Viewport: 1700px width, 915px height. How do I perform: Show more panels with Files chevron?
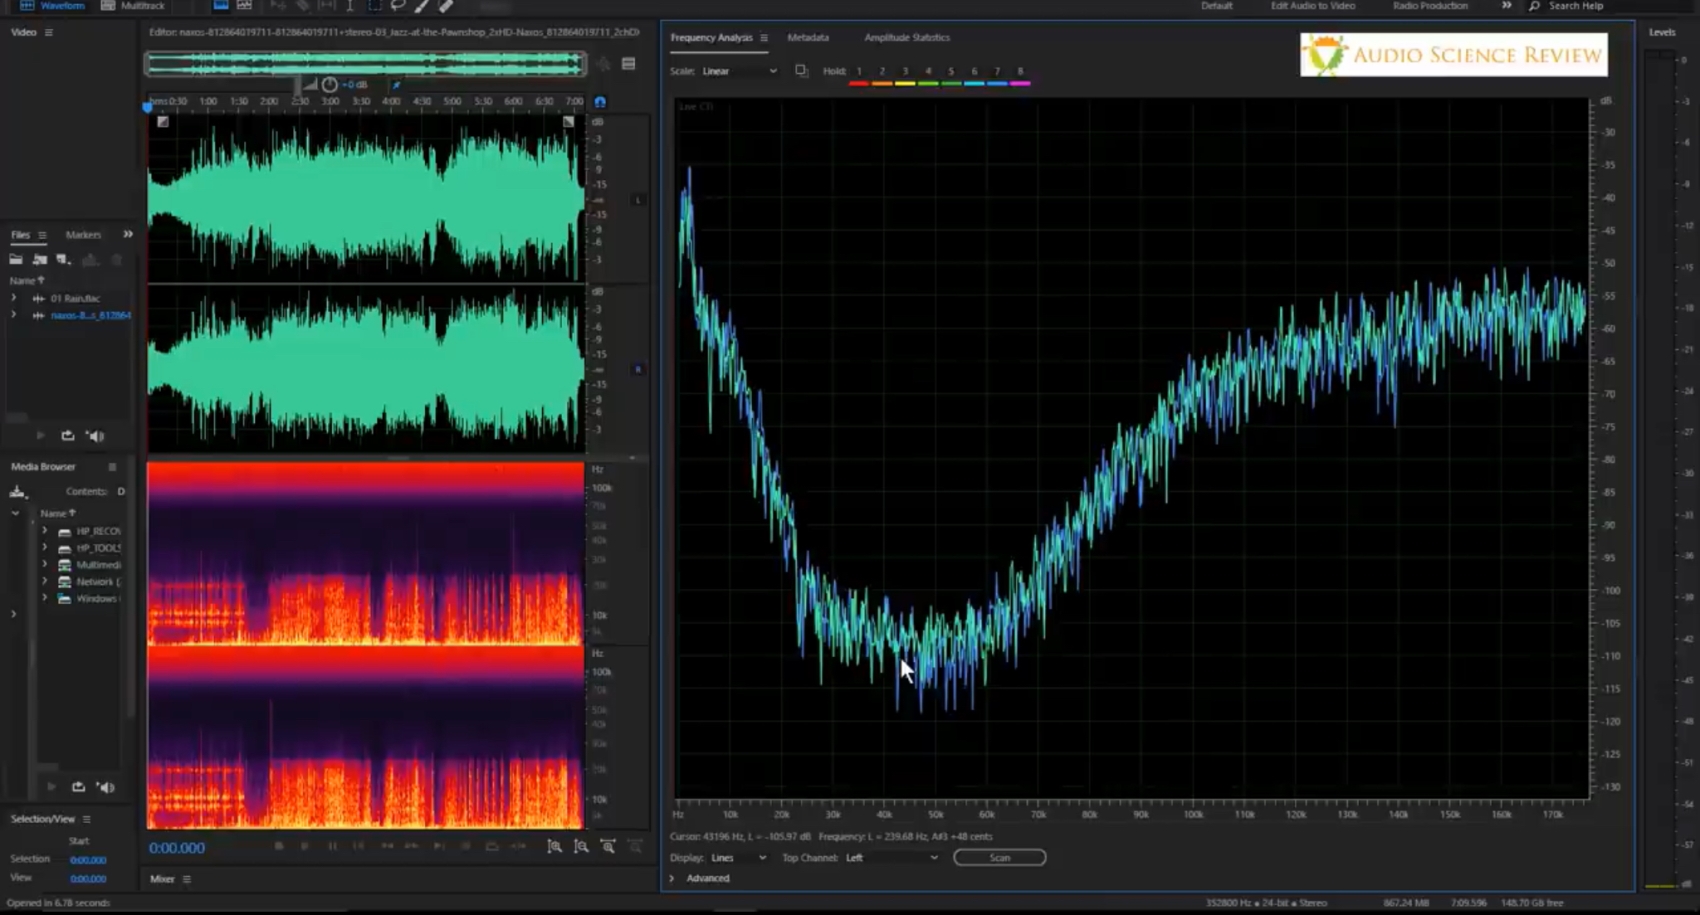pos(128,234)
